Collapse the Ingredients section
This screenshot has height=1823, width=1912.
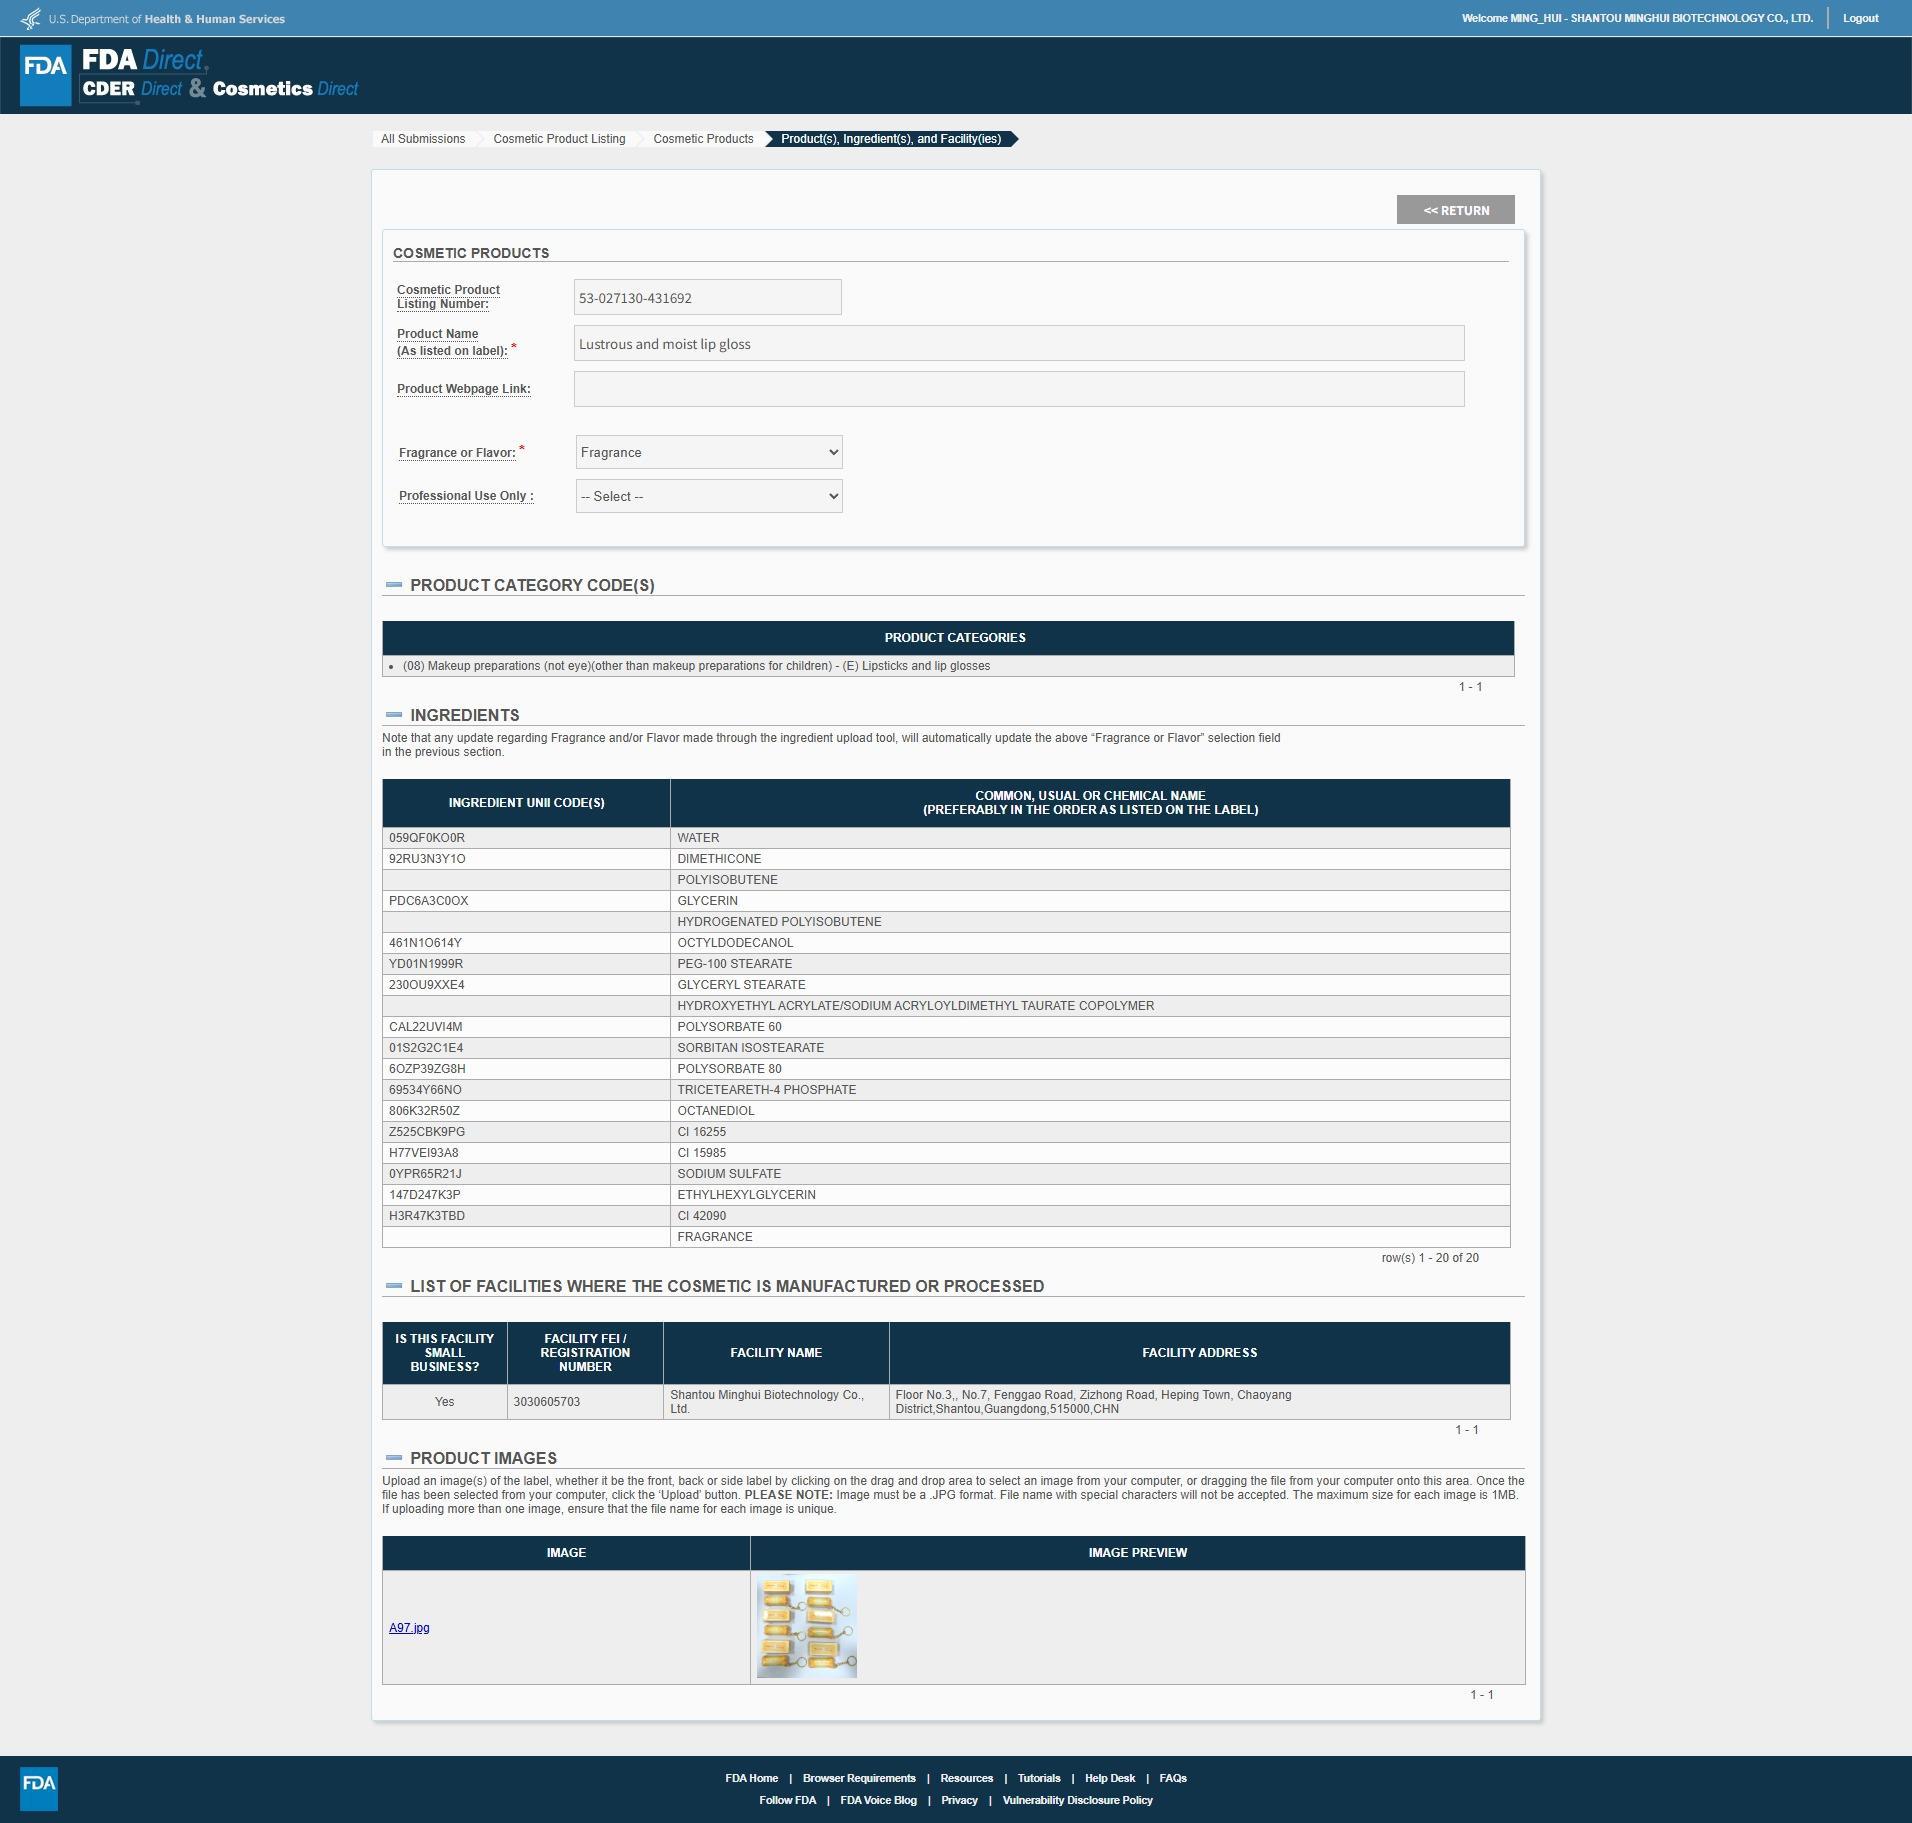point(394,715)
